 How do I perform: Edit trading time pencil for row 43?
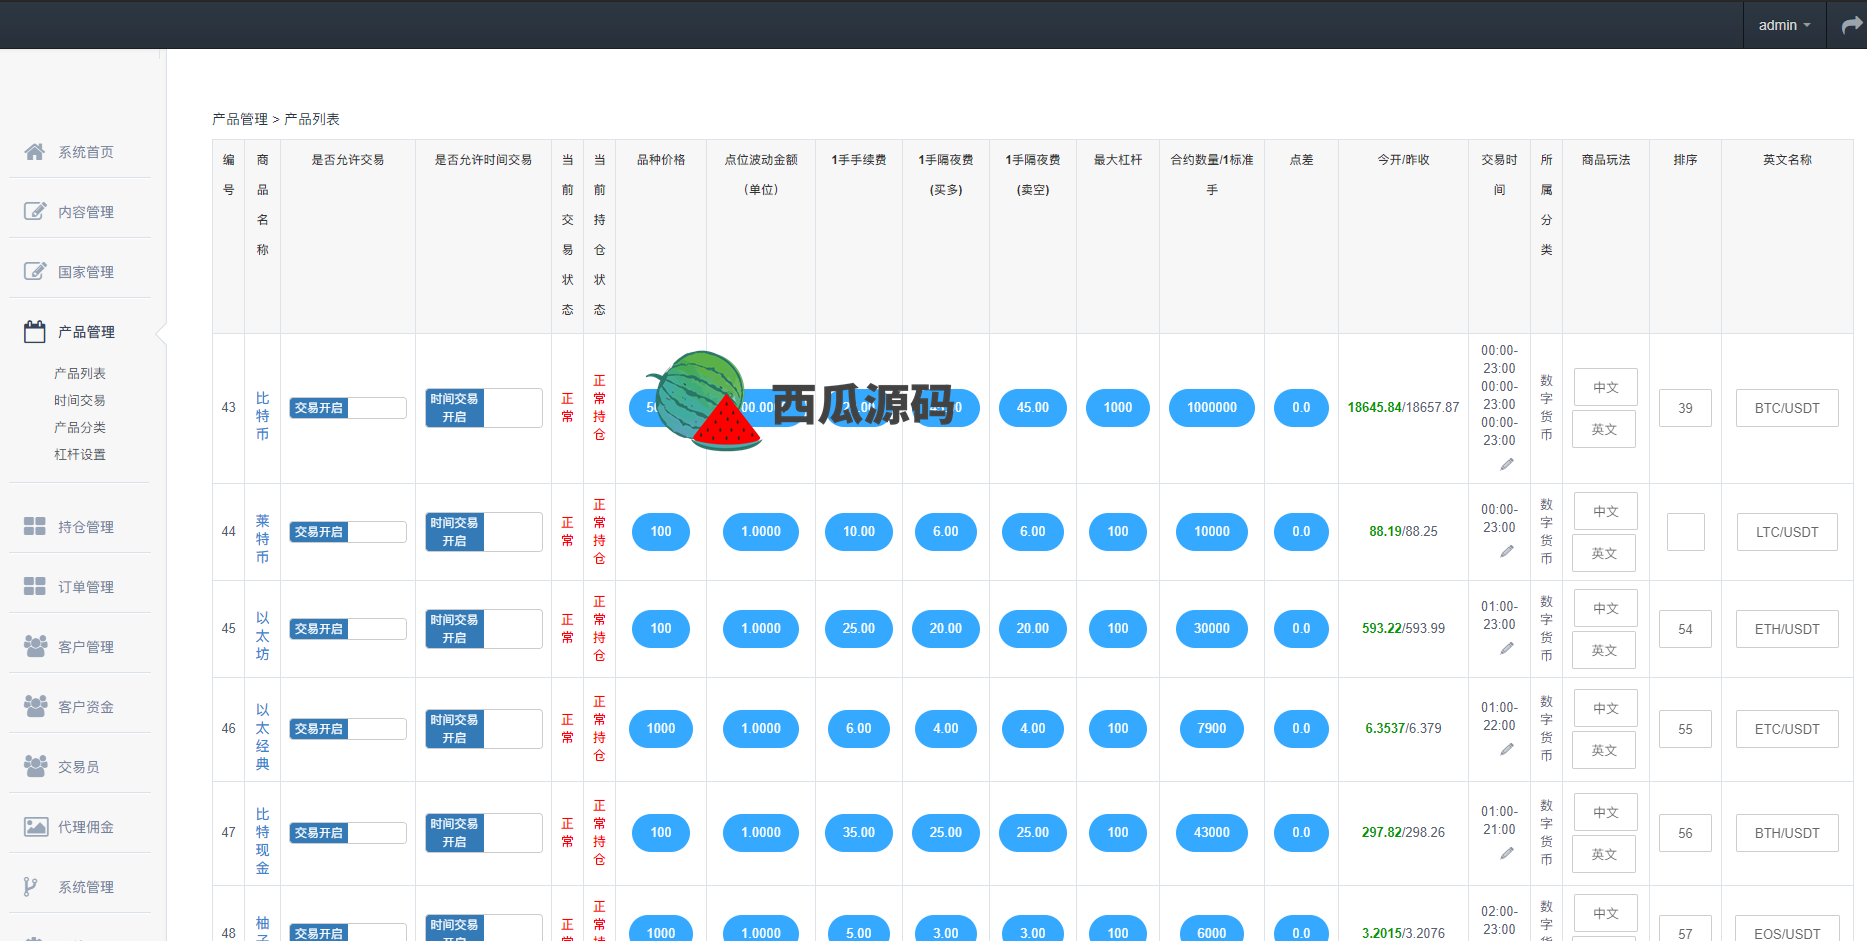[1507, 464]
